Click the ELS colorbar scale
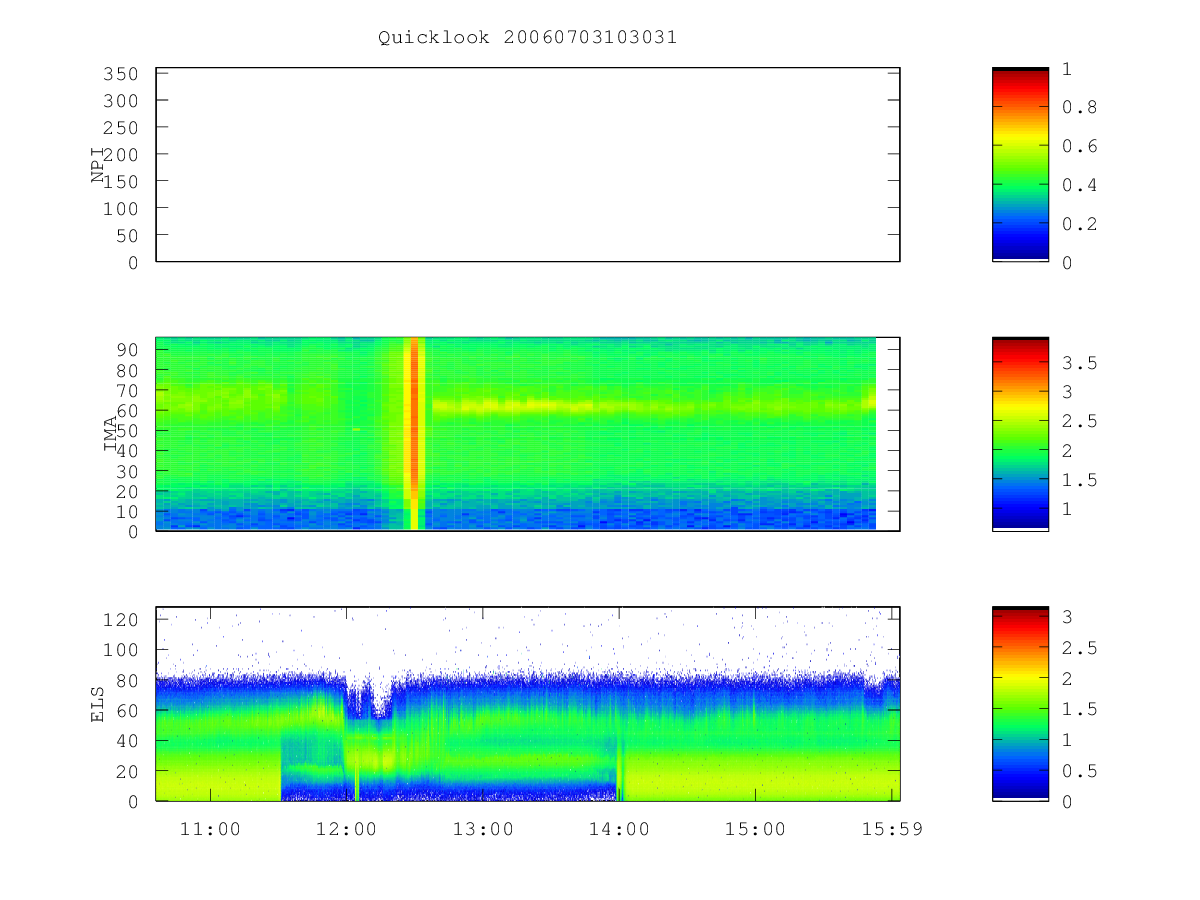 tap(1020, 703)
